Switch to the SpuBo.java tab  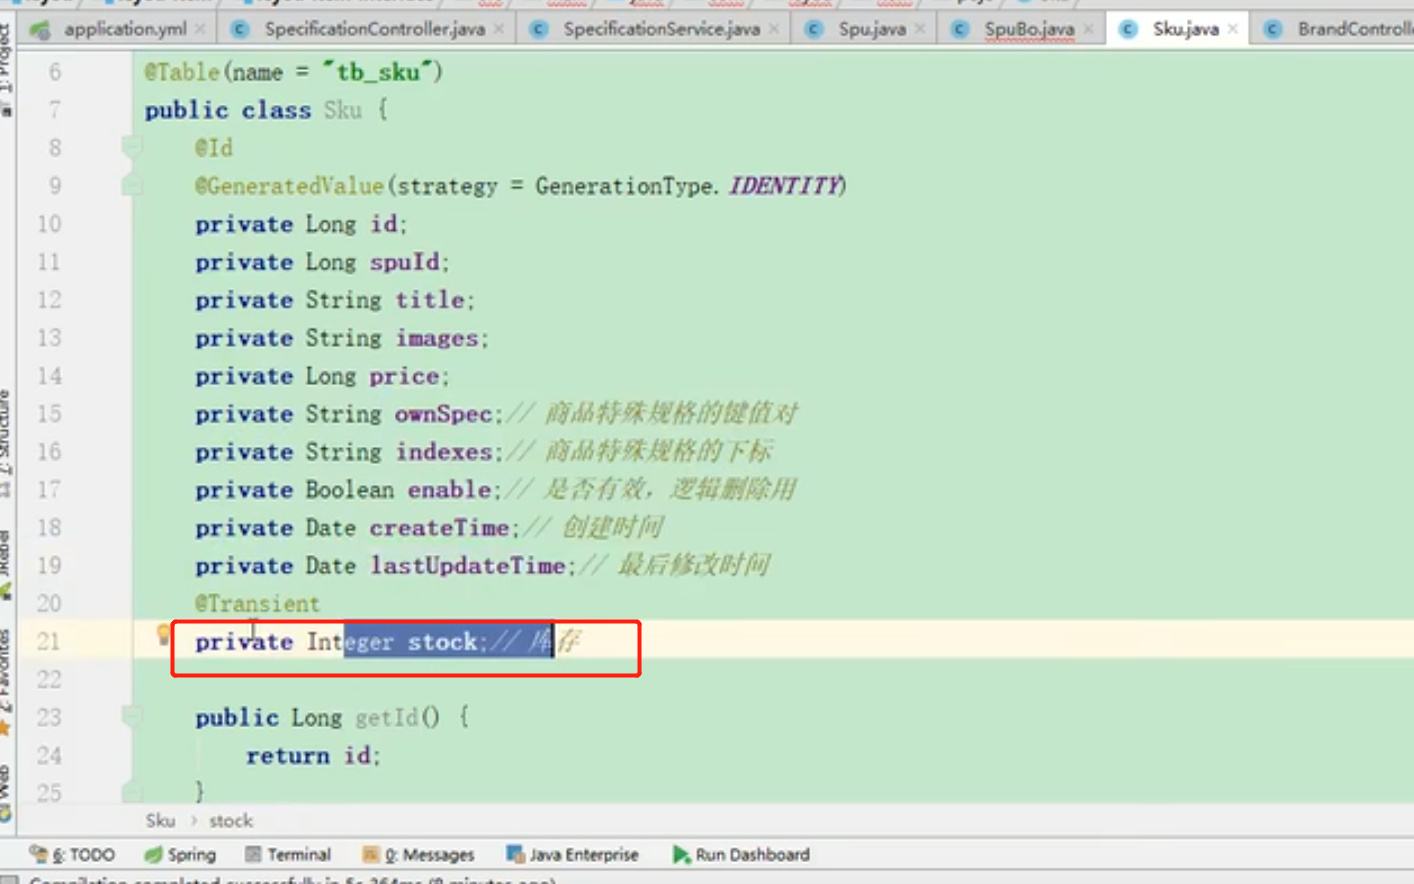click(1023, 29)
